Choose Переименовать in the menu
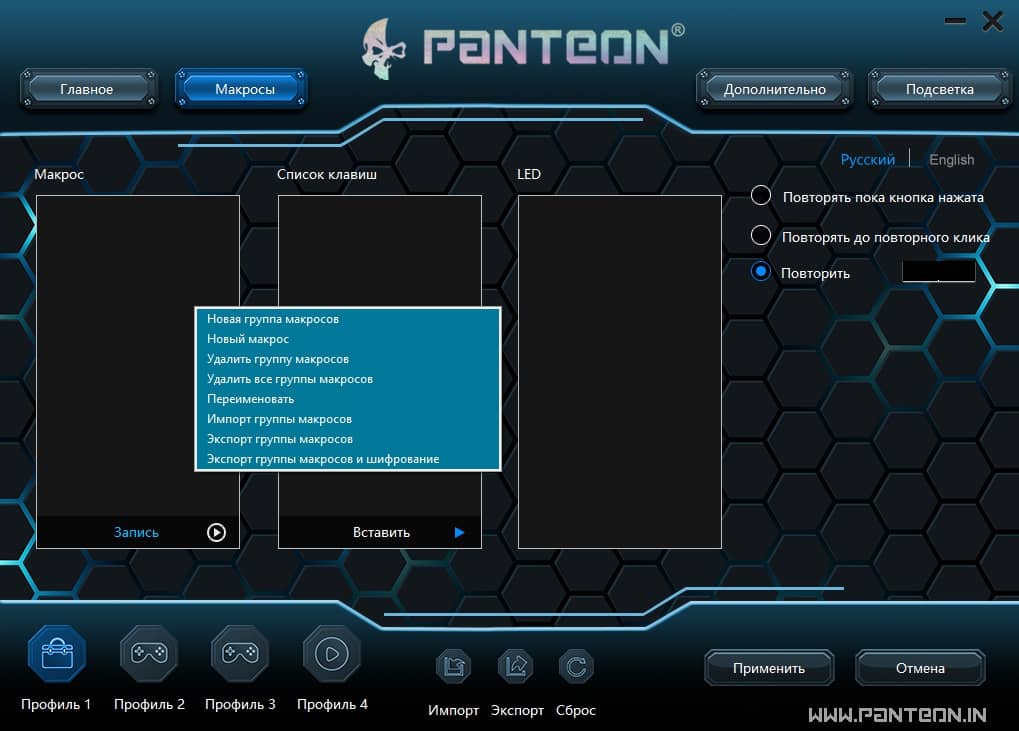Viewport: 1019px width, 731px height. pos(348,400)
